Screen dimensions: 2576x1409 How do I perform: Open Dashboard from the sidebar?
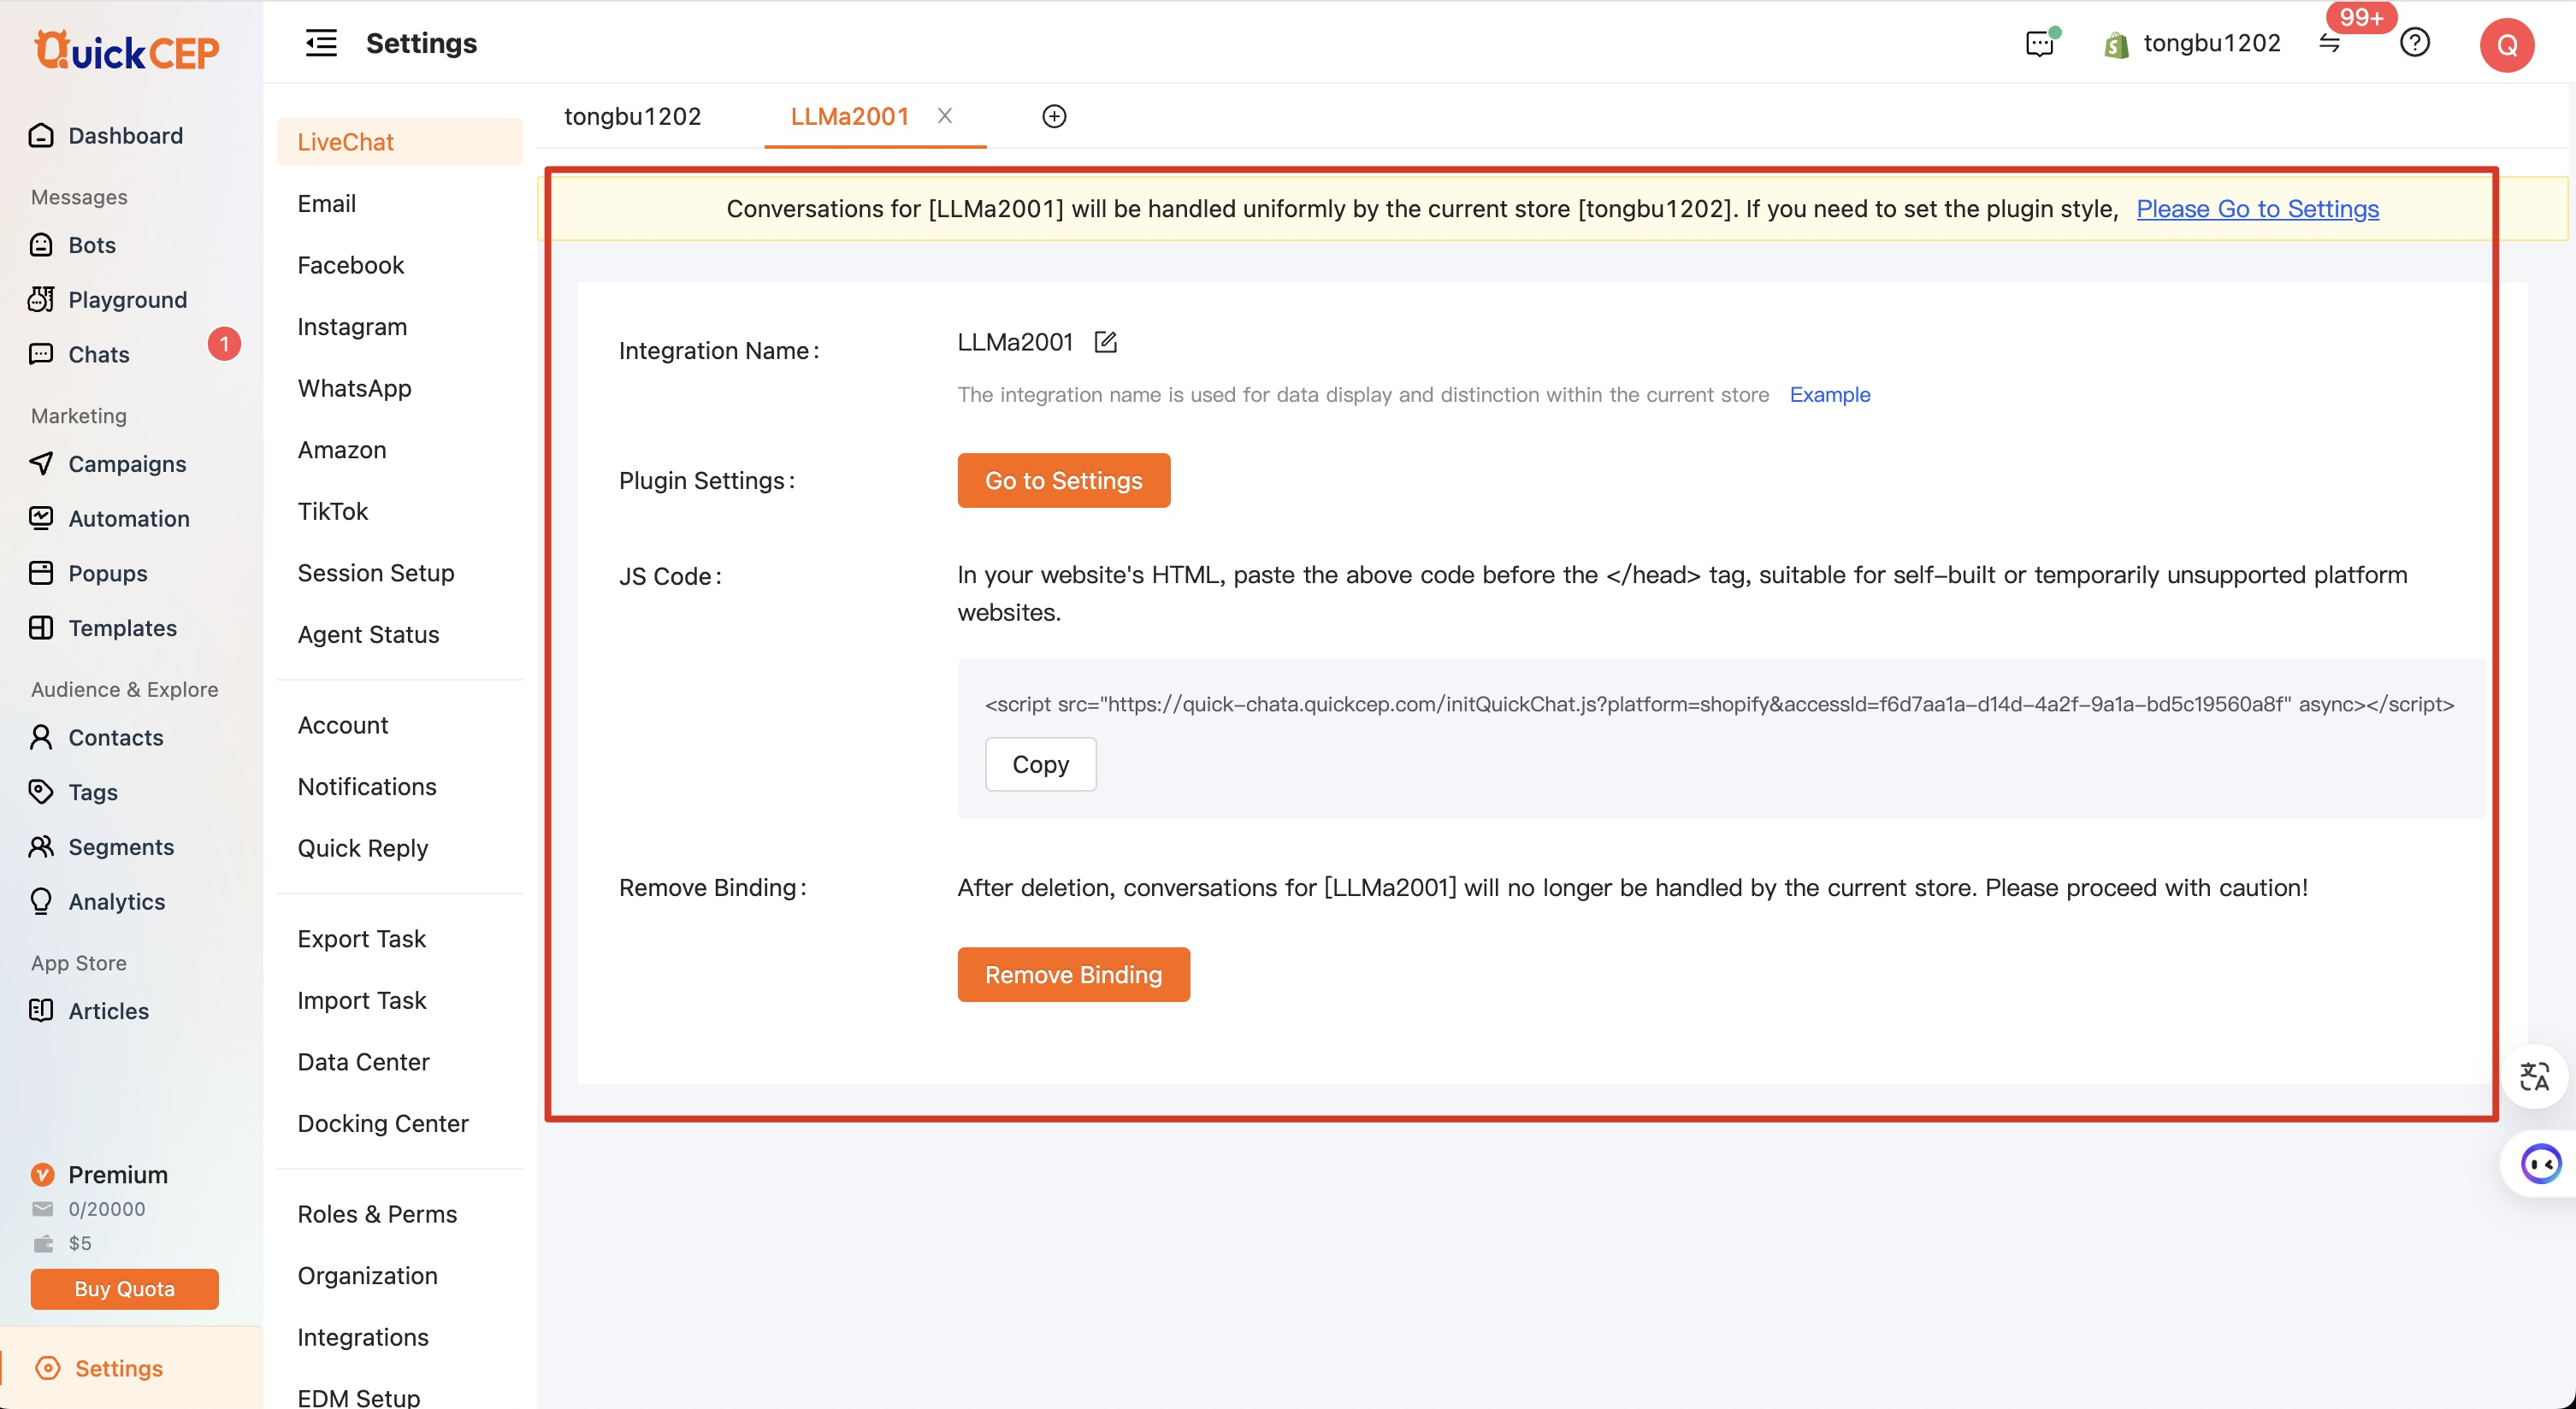click(x=125, y=135)
